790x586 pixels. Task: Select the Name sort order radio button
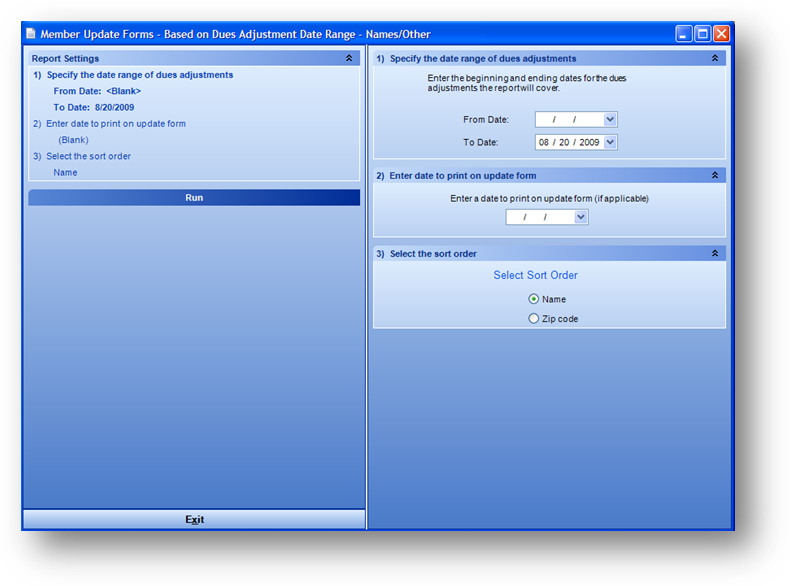[x=534, y=299]
